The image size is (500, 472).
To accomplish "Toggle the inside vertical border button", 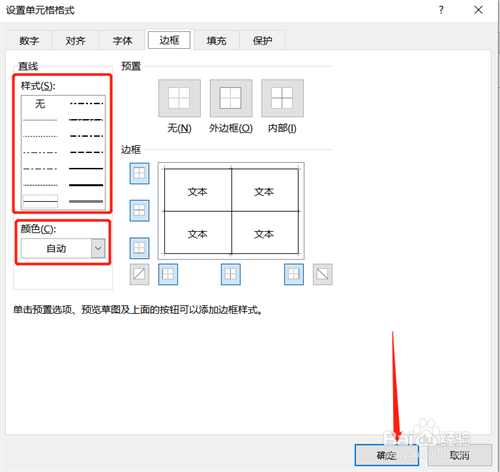I will 231,274.
